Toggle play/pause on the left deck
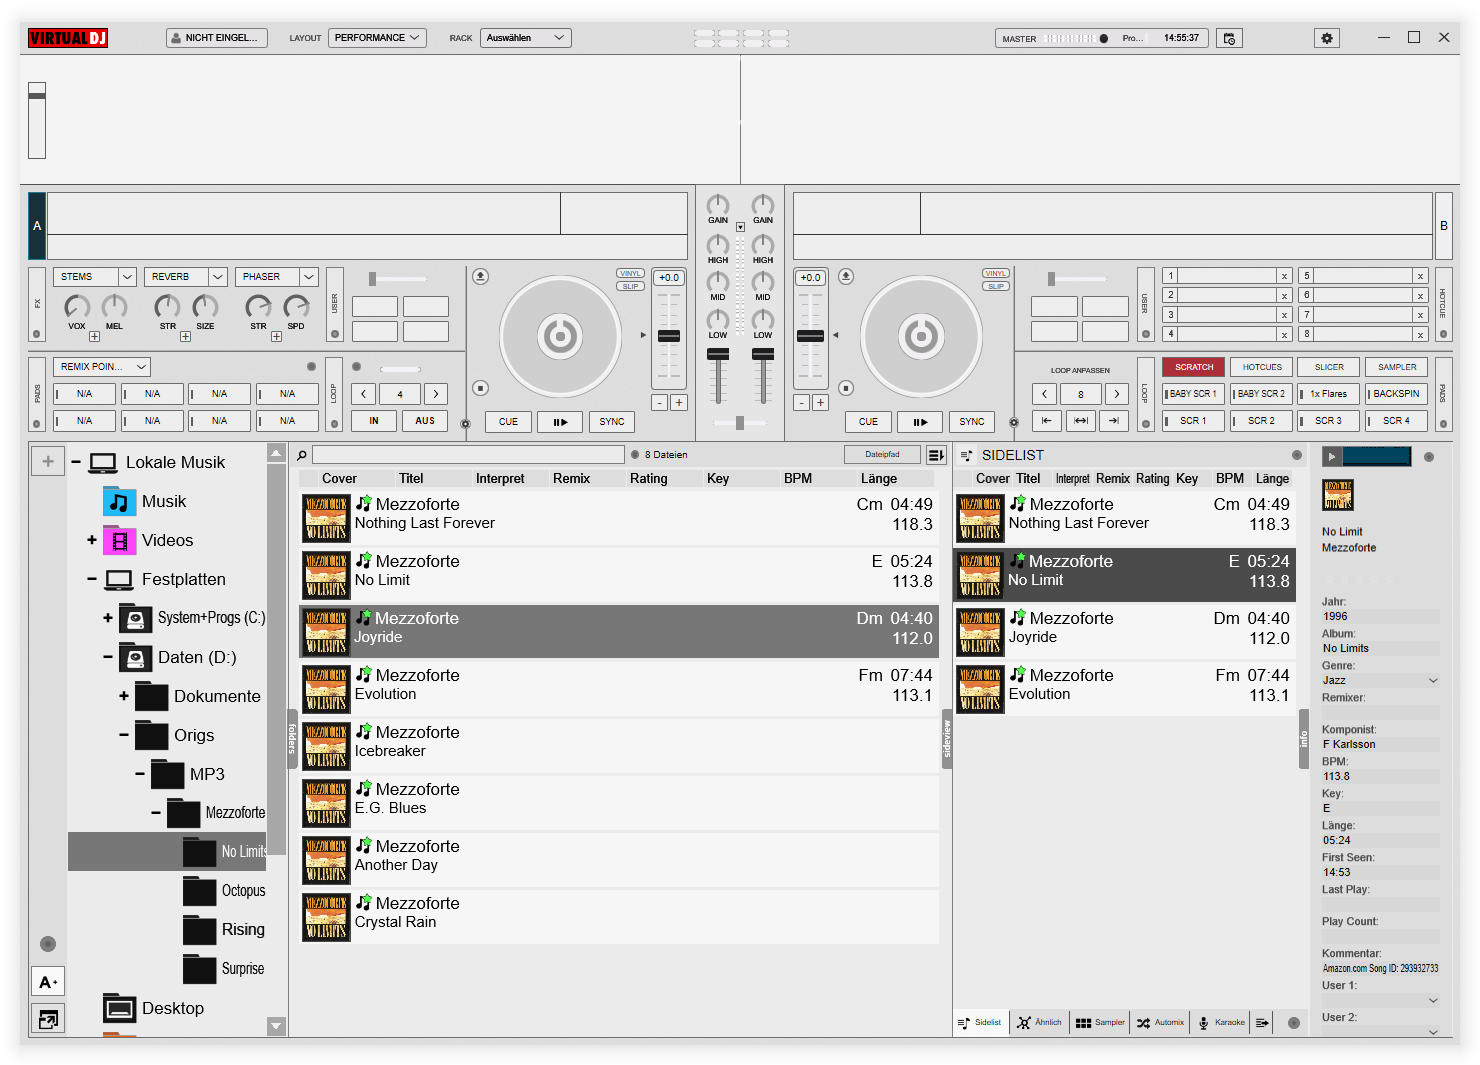Image resolution: width=1480 pixels, height=1065 pixels. [x=560, y=422]
